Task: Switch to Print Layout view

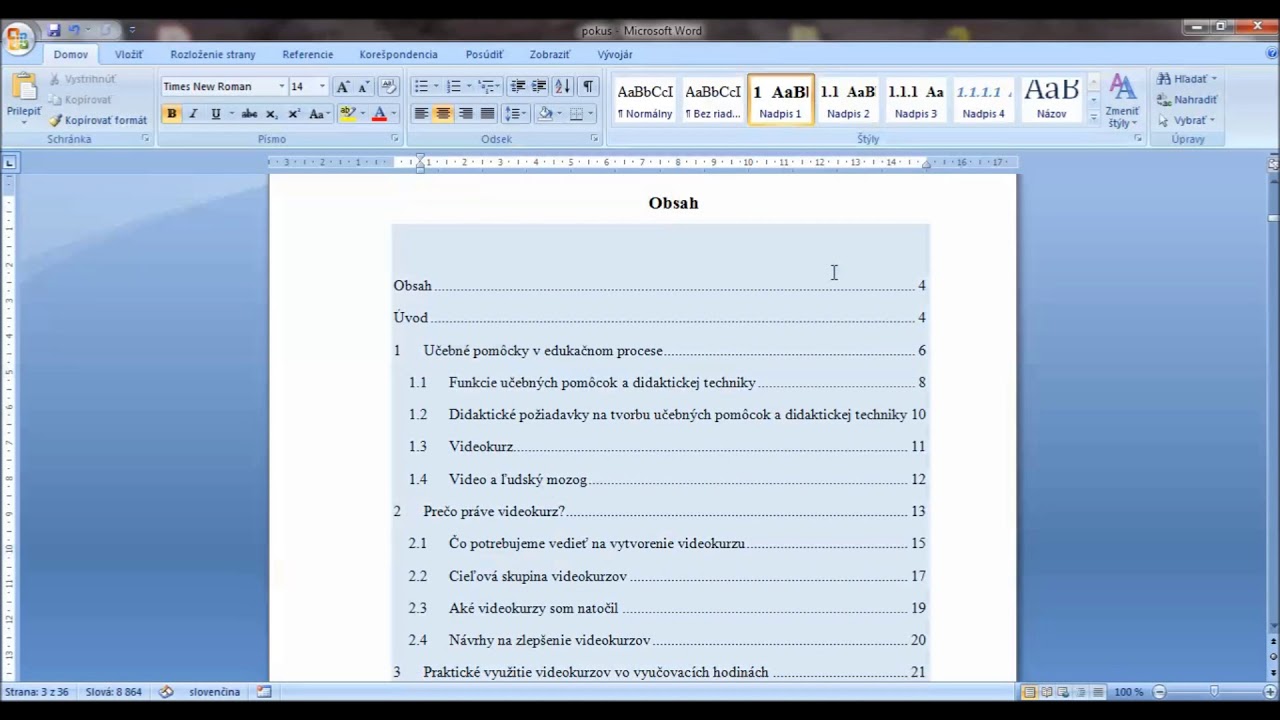Action: pyautogui.click(x=1029, y=692)
